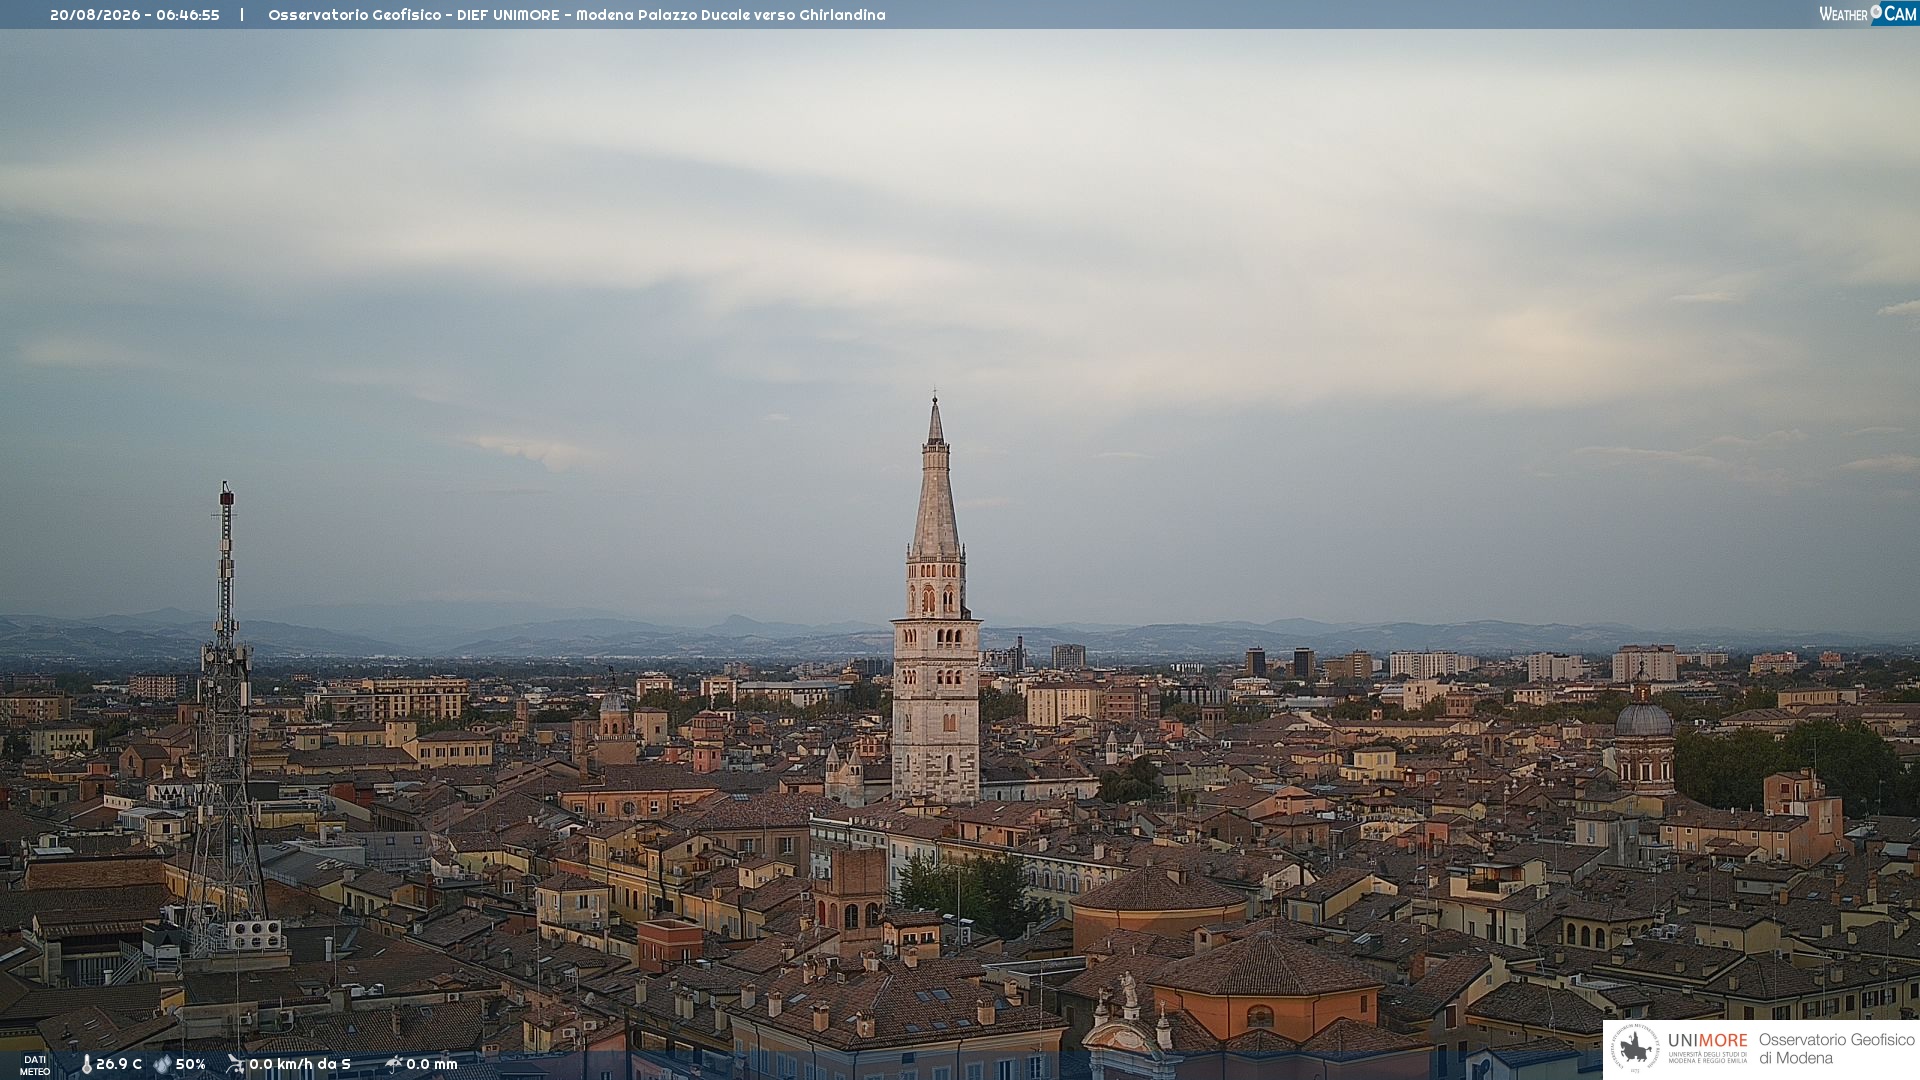Viewport: 1920px width, 1080px height.
Task: Click the wind anemometer icon
Action: tap(236, 1064)
